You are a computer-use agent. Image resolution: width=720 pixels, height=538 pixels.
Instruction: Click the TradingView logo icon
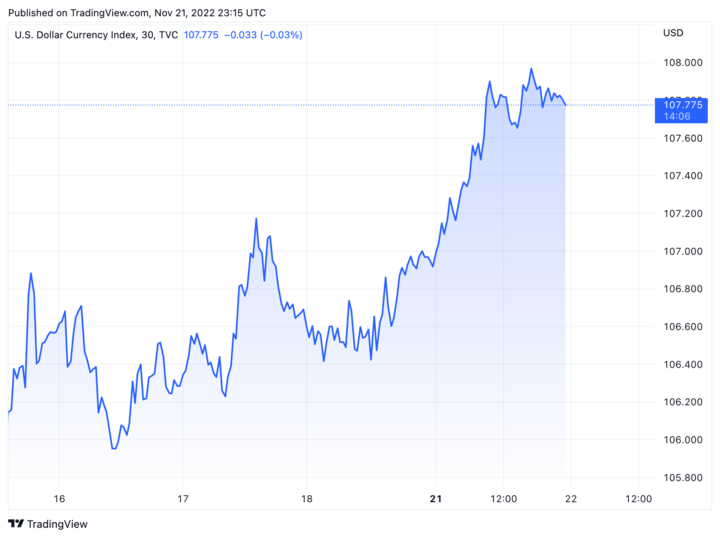16,524
